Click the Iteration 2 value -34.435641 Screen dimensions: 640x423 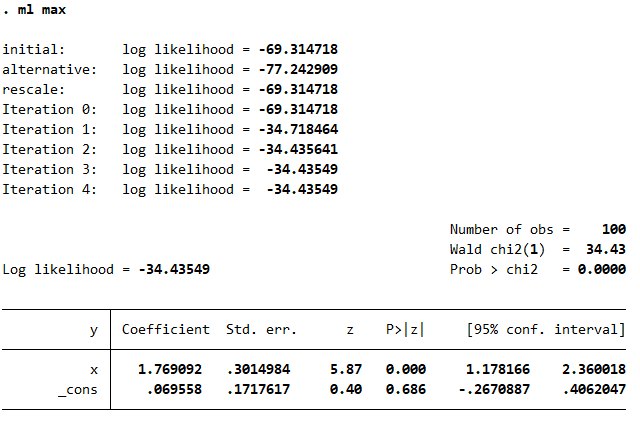[x=297, y=149]
